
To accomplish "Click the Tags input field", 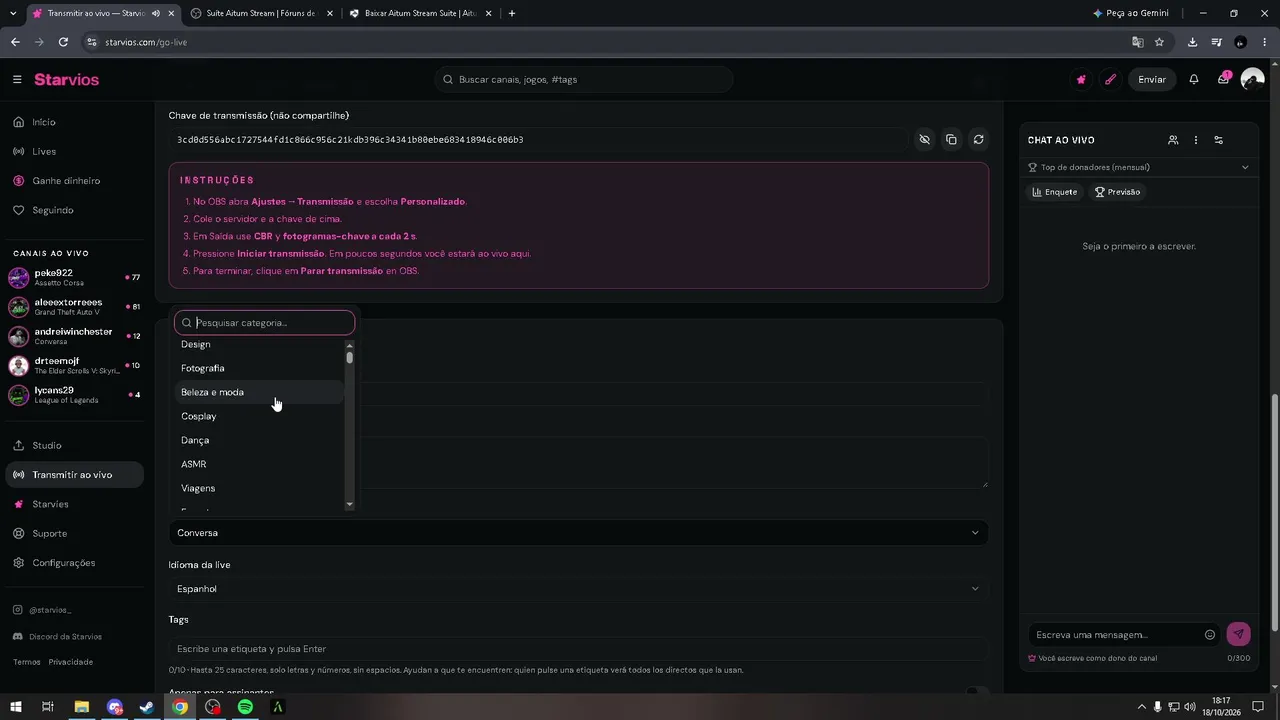I will (x=578, y=649).
